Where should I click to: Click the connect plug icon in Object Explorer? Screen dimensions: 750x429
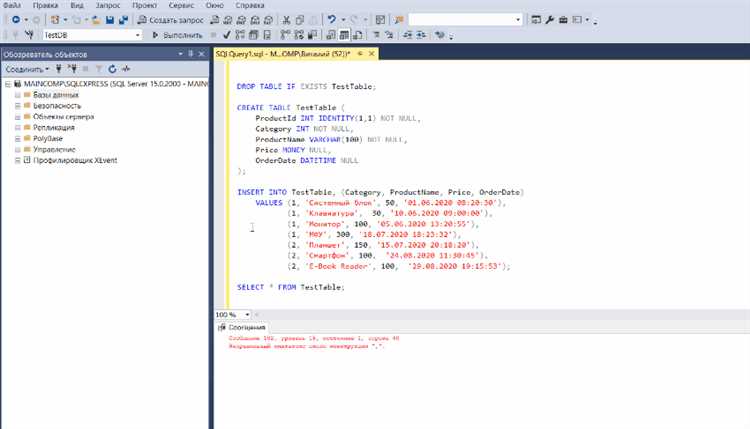59,69
